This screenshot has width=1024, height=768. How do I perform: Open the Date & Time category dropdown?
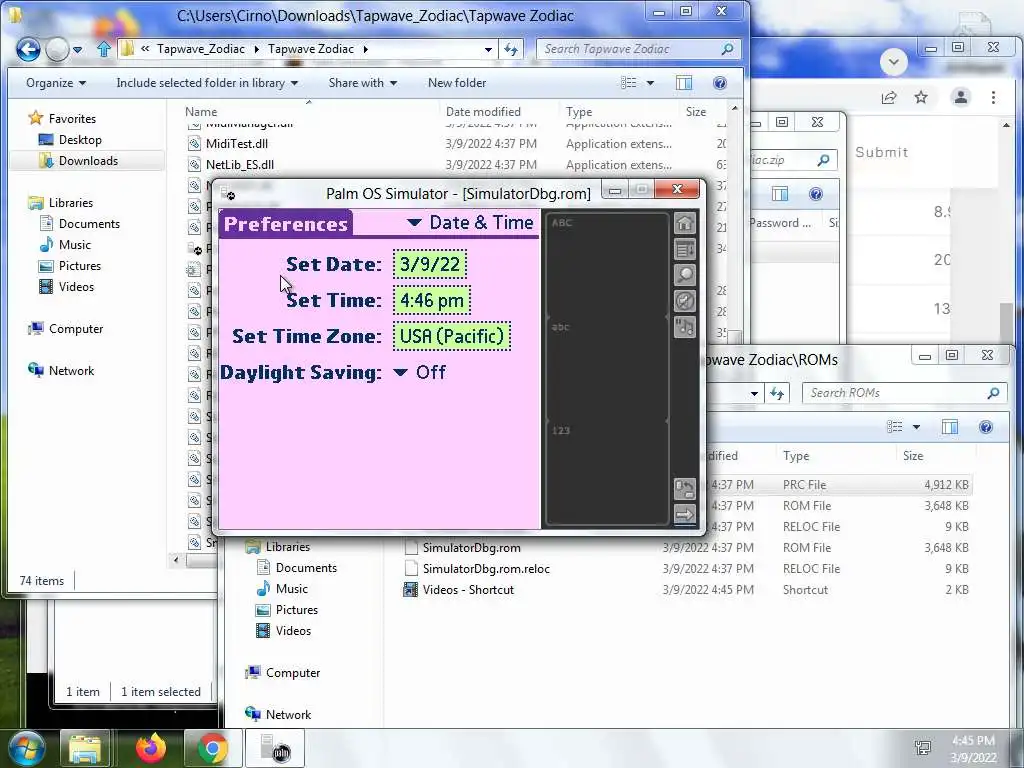pos(470,223)
